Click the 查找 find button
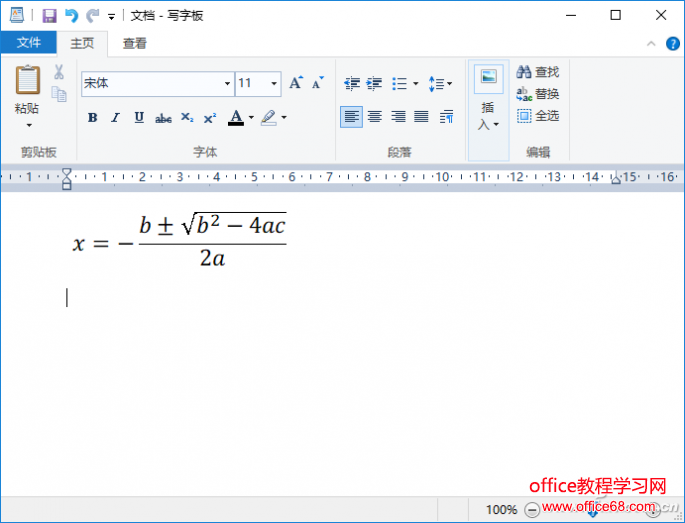Screen dimensions: 685x523 (x=538, y=72)
